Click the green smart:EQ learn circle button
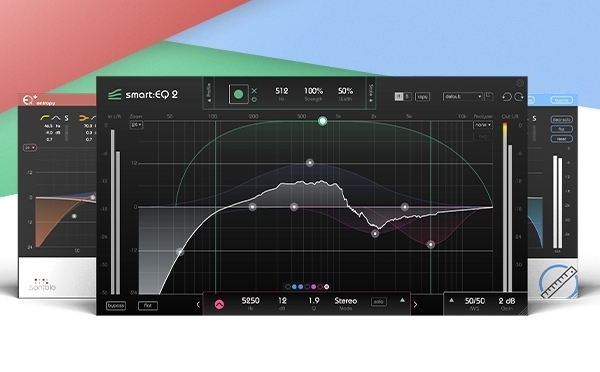The image size is (600, 372). [238, 94]
